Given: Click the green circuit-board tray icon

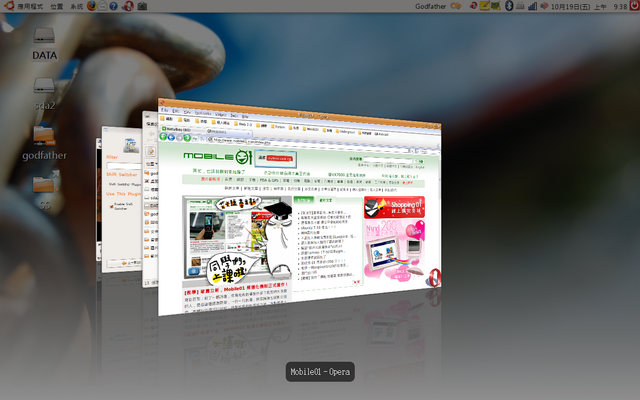Looking at the screenshot, I should (496, 6).
